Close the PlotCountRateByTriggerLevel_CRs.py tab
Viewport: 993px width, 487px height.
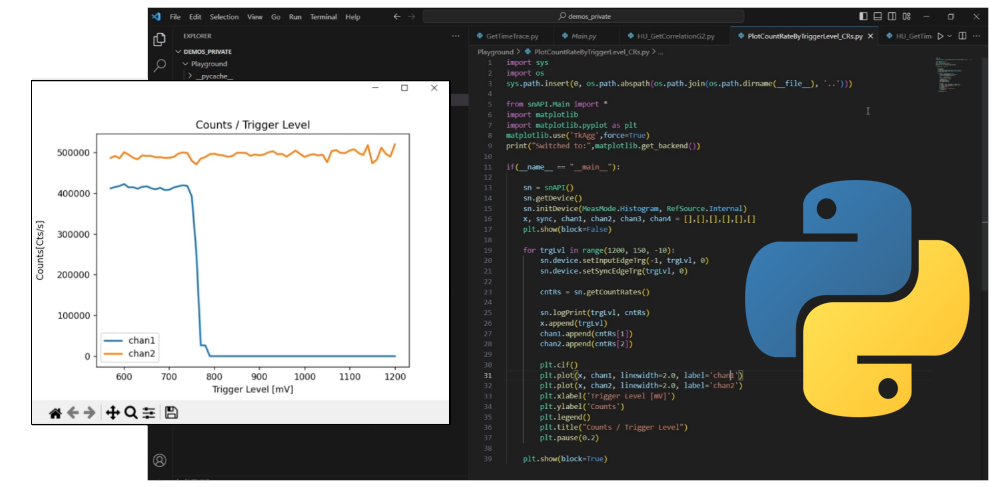click(x=871, y=37)
